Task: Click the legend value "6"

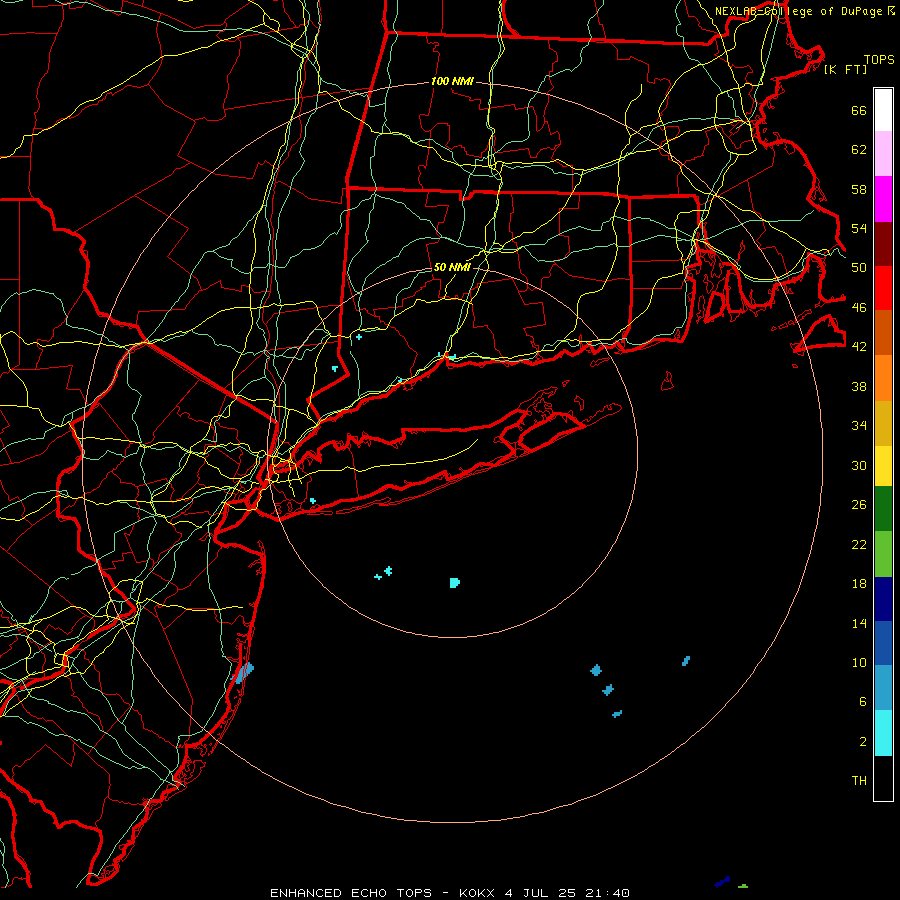Action: click(x=863, y=702)
